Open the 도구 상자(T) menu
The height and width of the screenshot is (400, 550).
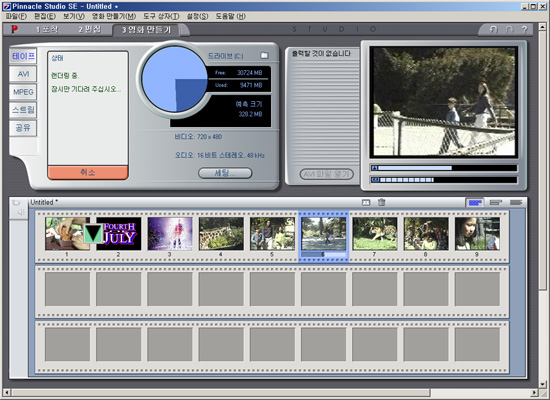point(161,16)
